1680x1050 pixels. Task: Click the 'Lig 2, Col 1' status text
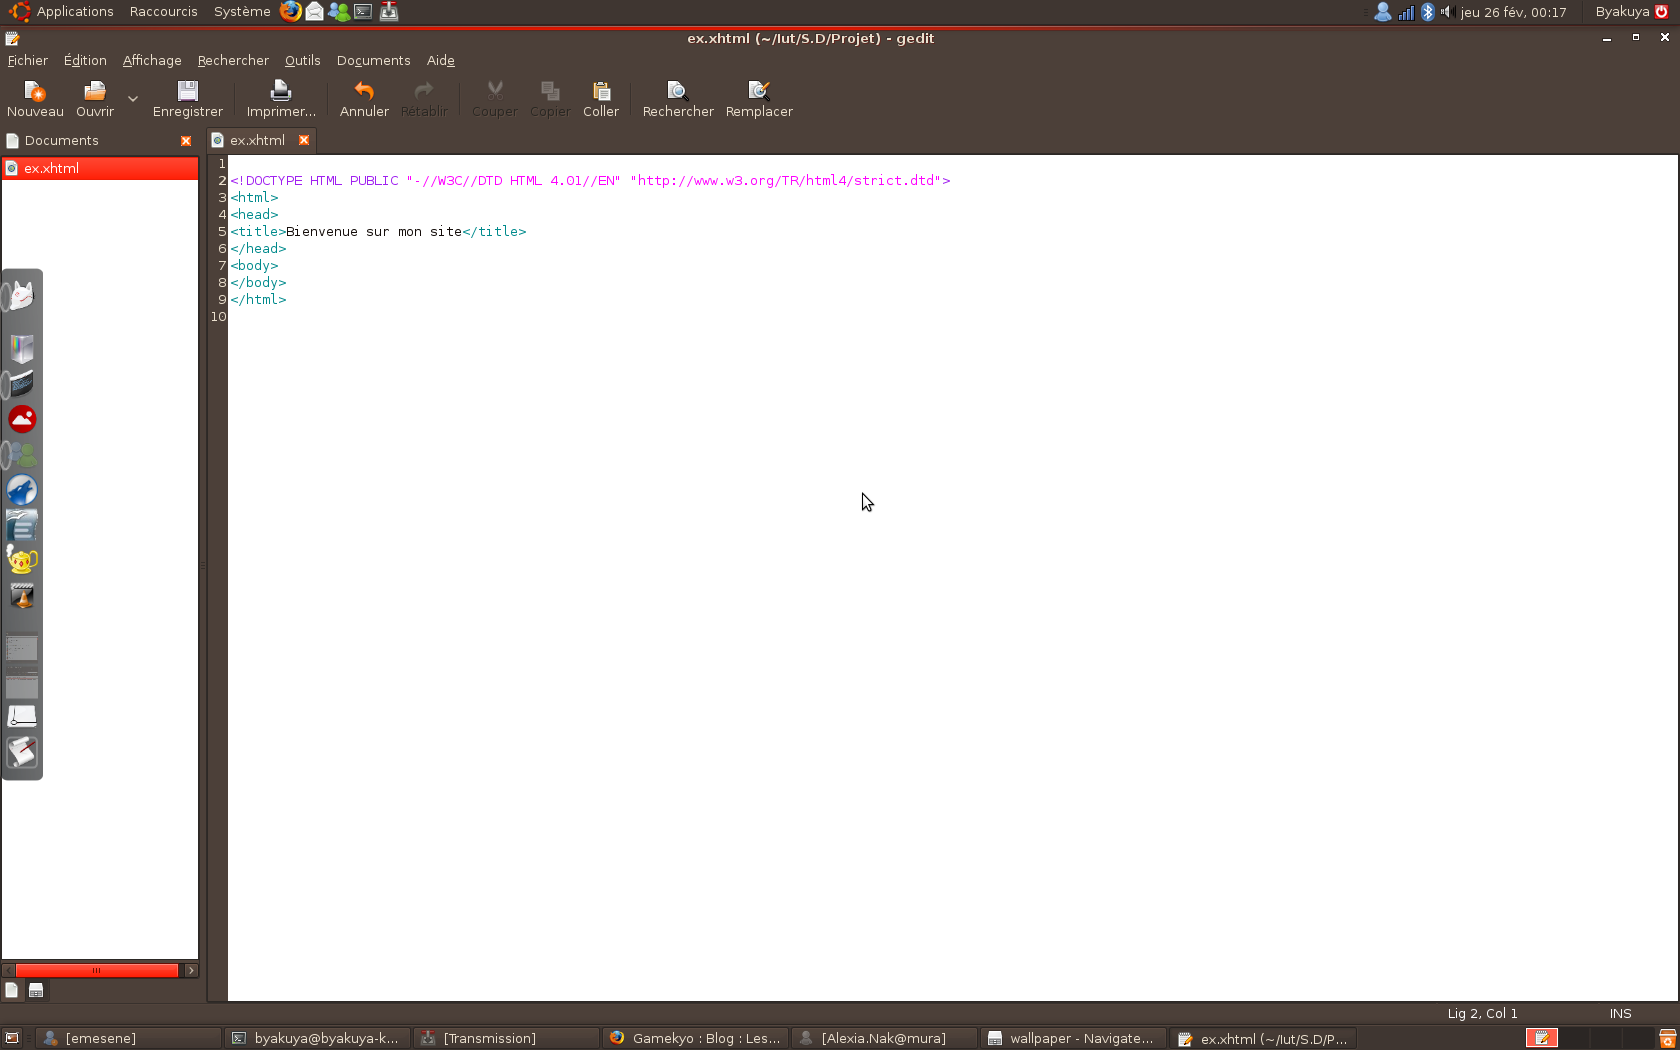[x=1482, y=1013]
